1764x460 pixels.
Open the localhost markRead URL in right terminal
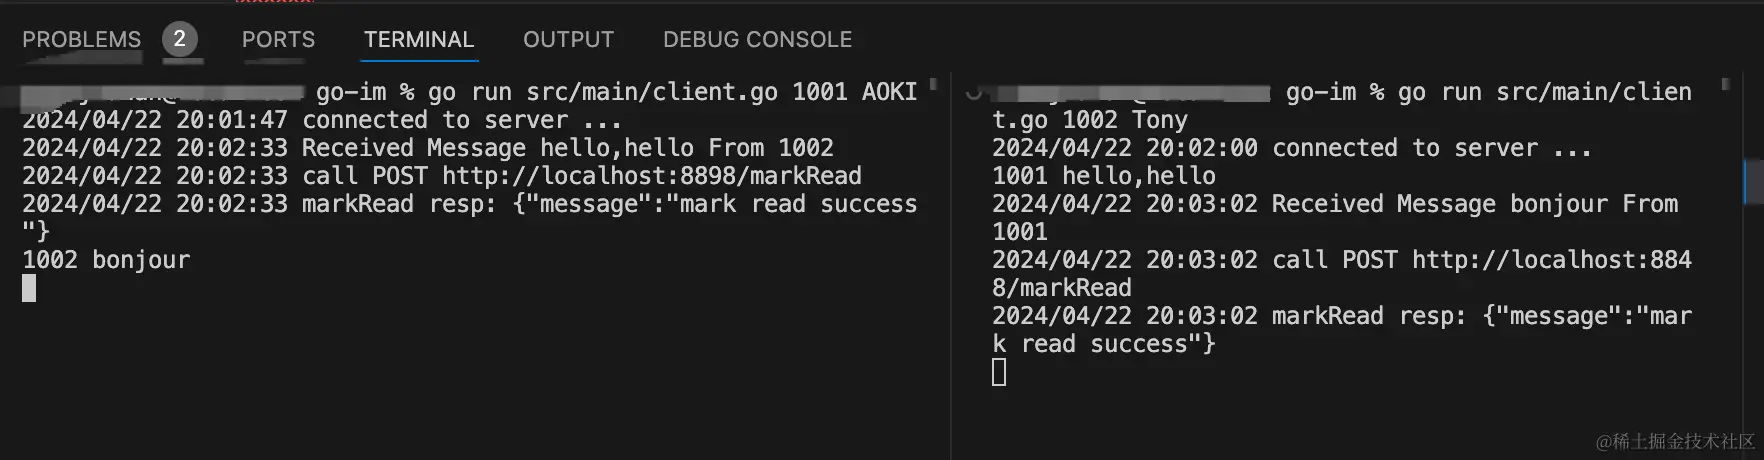(1551, 260)
